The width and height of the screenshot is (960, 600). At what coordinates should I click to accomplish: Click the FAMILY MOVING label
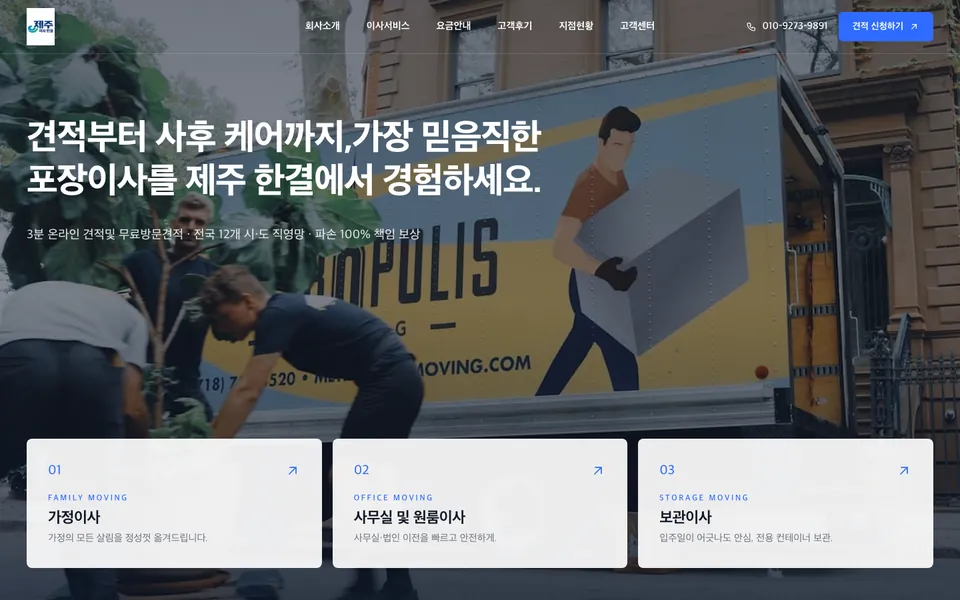click(x=88, y=497)
